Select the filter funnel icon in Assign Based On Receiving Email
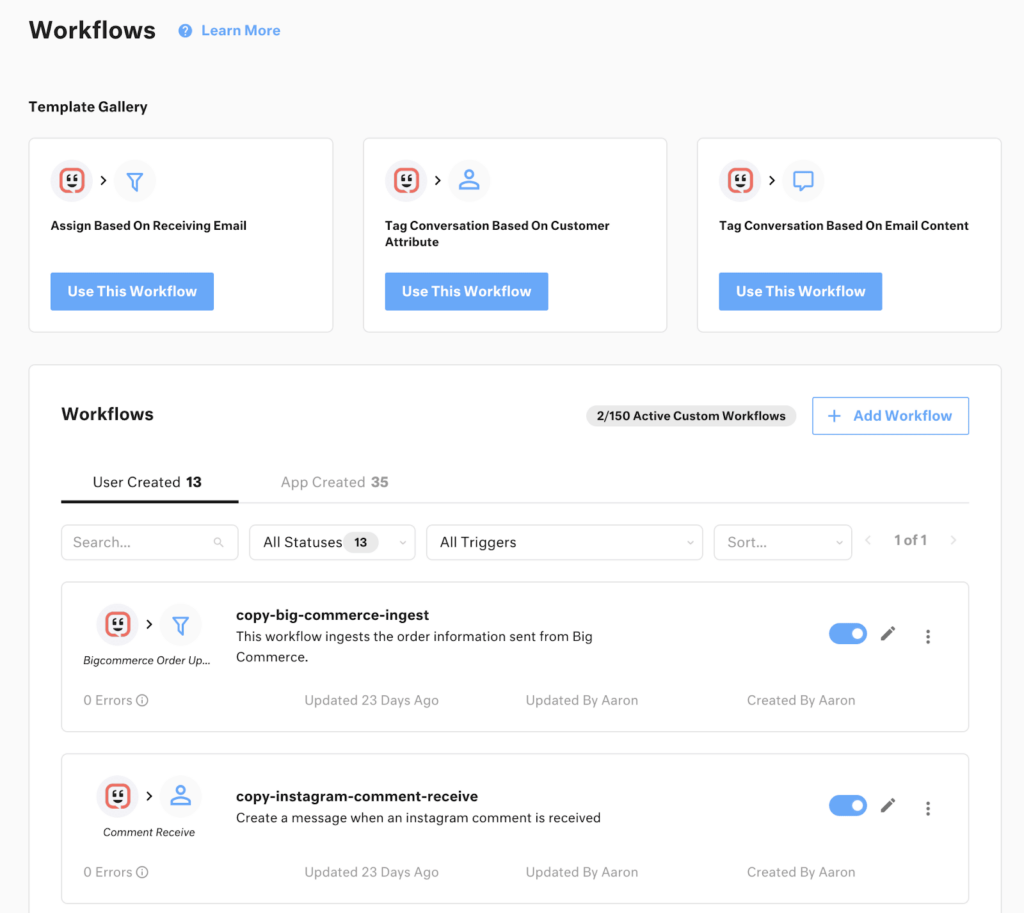This screenshot has height=913, width=1024. [134, 181]
